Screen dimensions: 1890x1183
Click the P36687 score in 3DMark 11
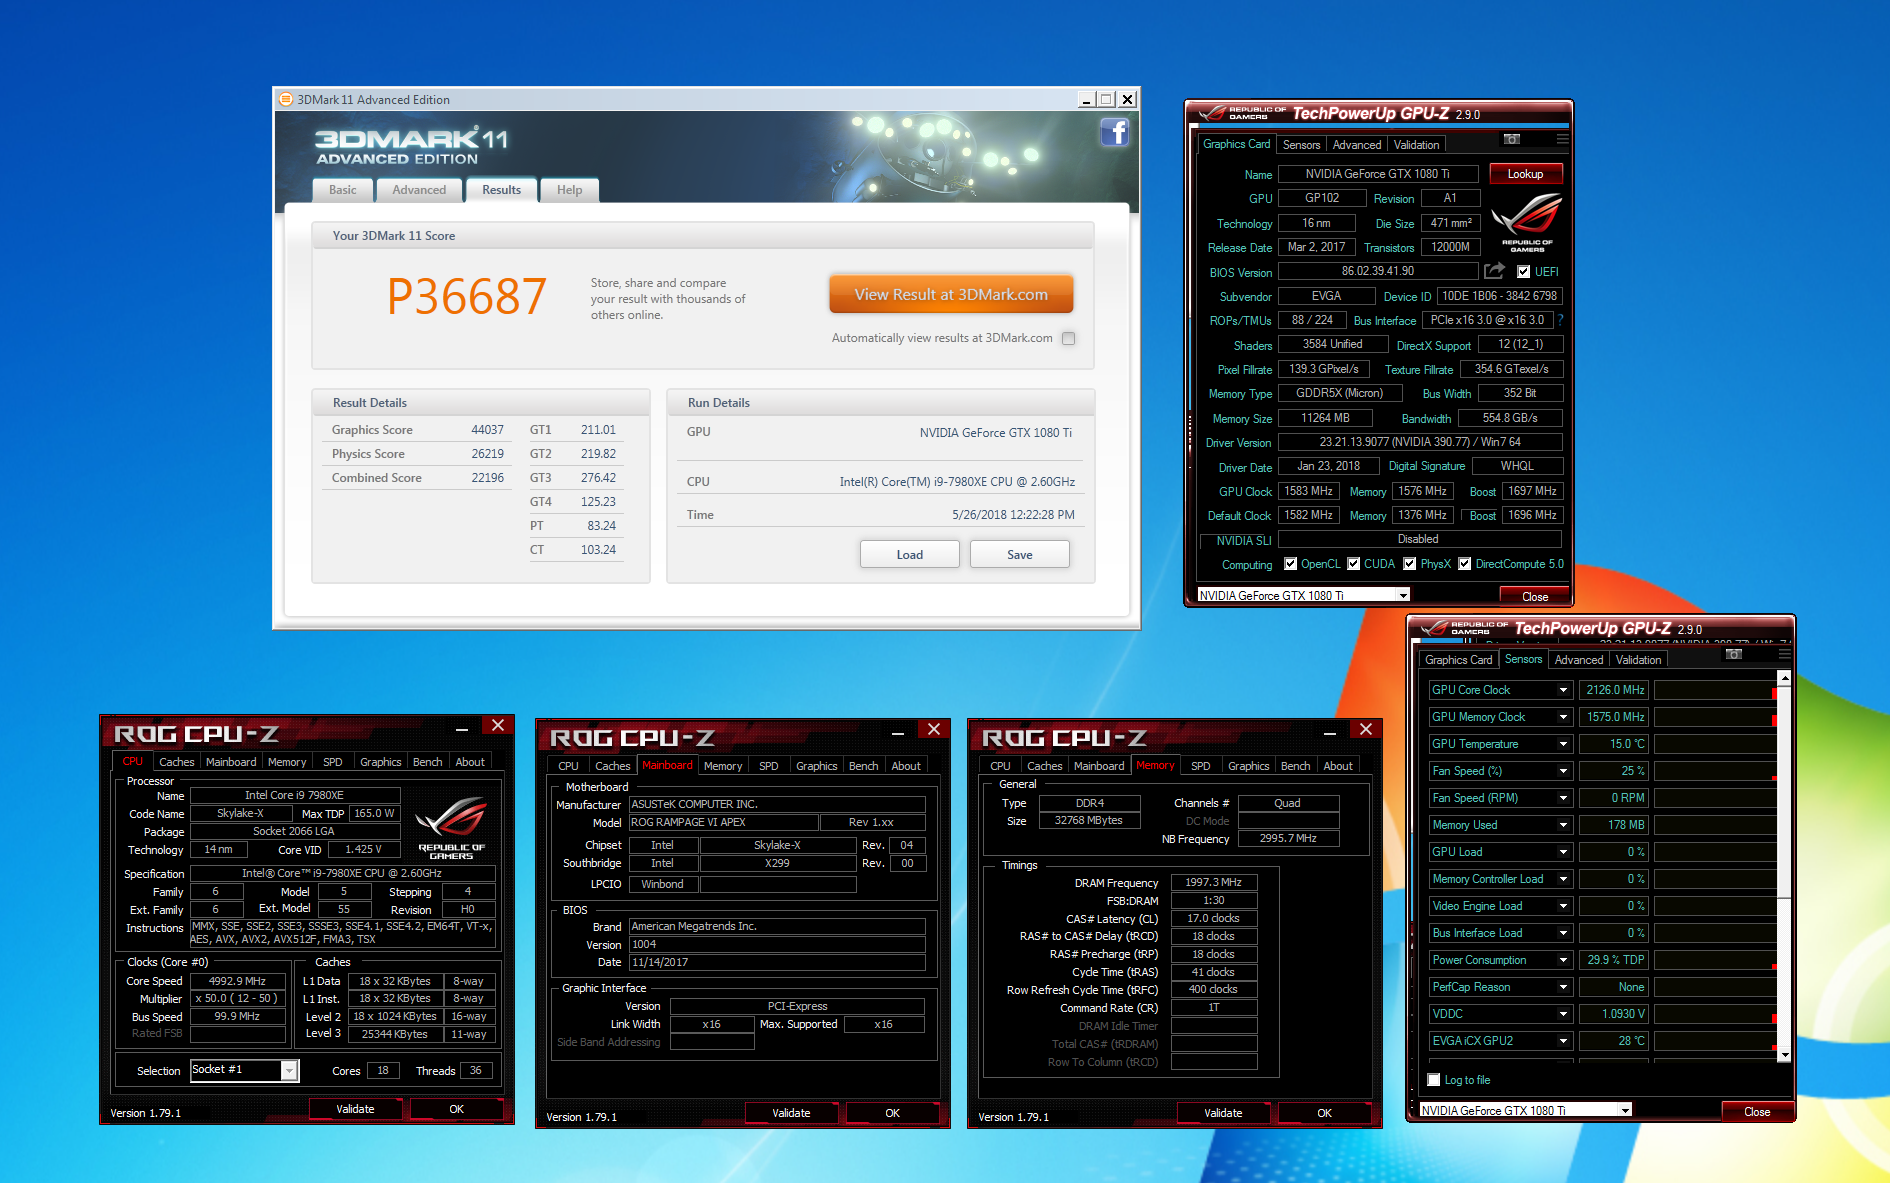coord(467,296)
